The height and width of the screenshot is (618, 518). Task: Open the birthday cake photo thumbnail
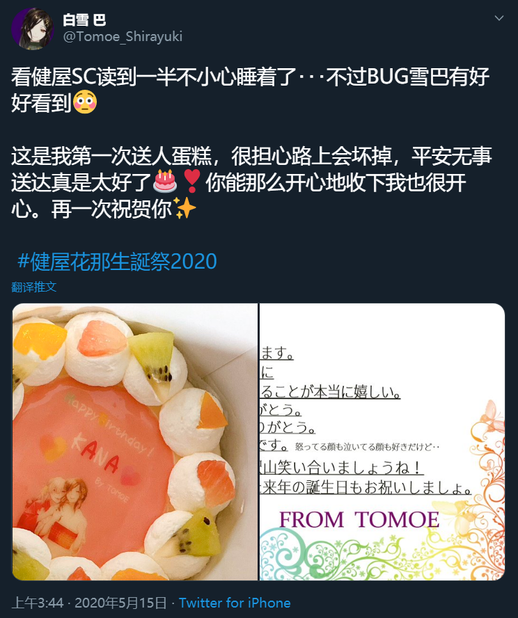135,441
